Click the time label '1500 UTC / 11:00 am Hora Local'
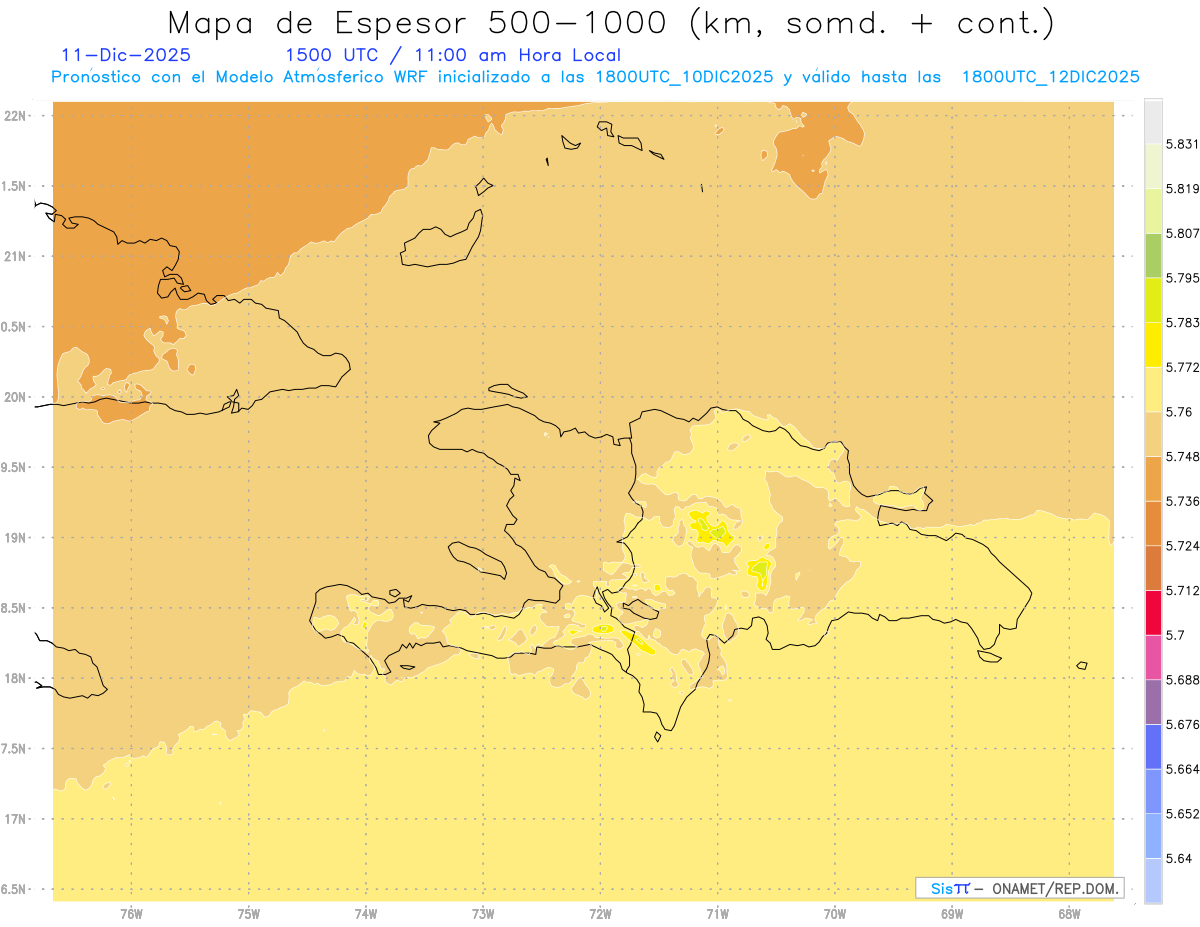 tap(453, 56)
